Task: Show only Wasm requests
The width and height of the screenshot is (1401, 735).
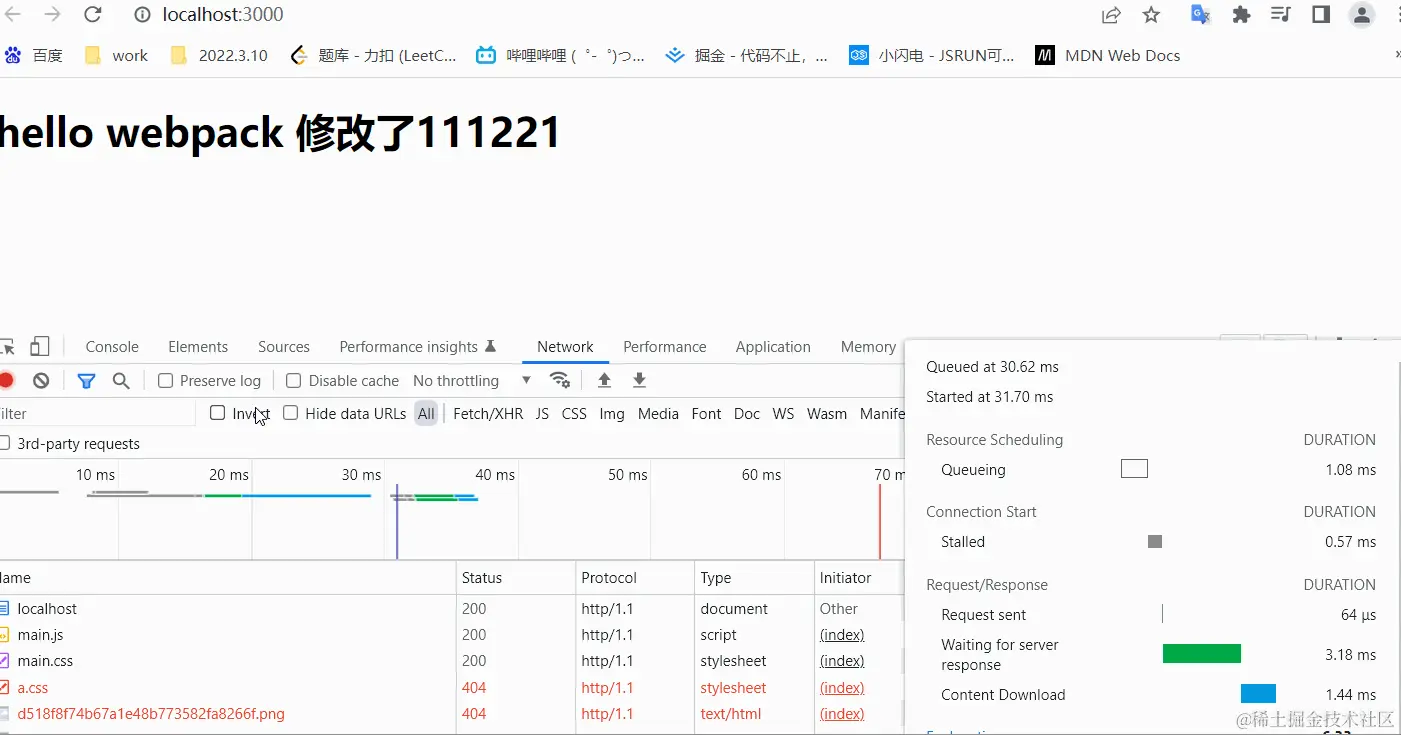Action: coord(827,414)
